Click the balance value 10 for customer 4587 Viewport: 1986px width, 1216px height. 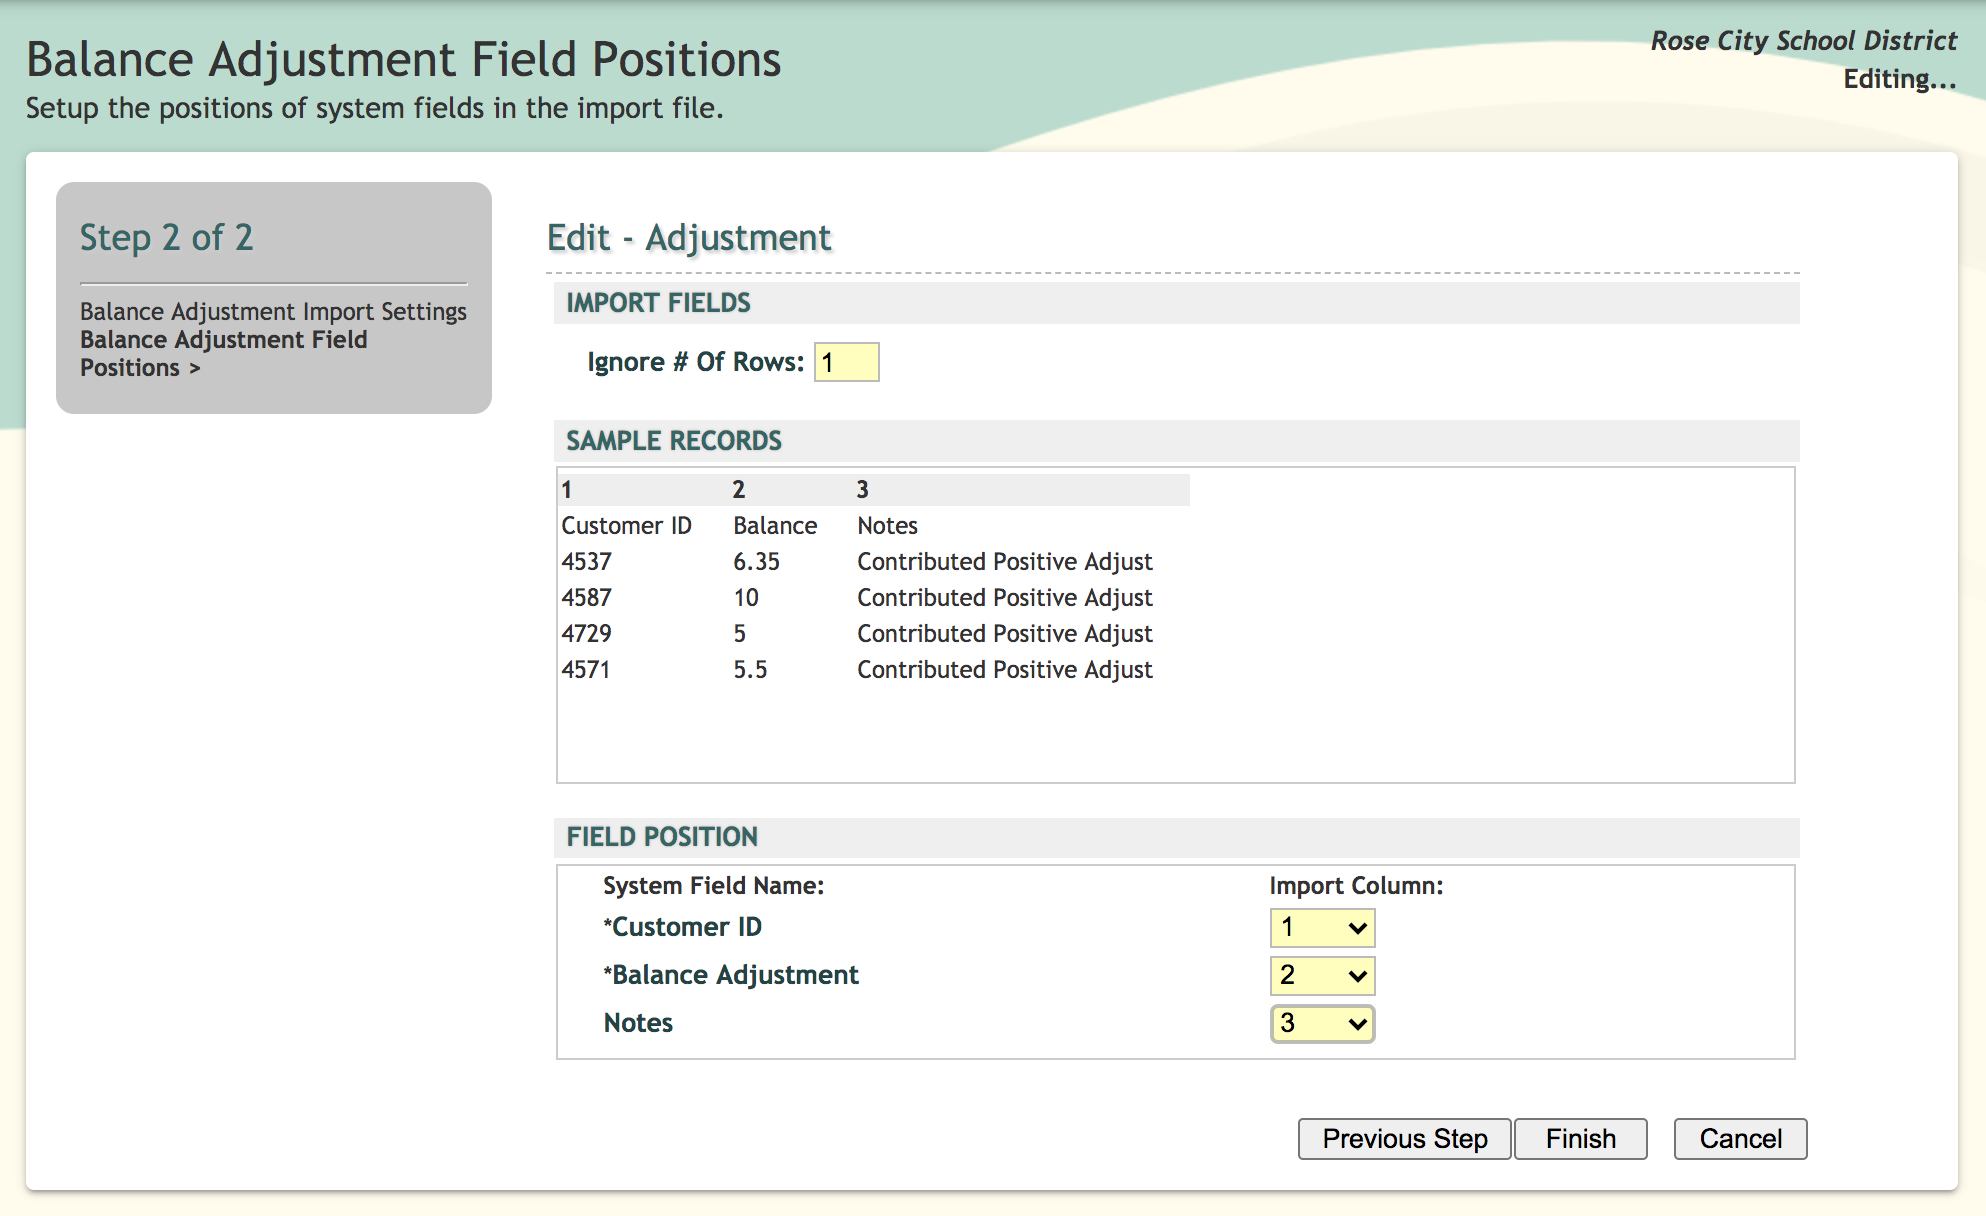(746, 598)
